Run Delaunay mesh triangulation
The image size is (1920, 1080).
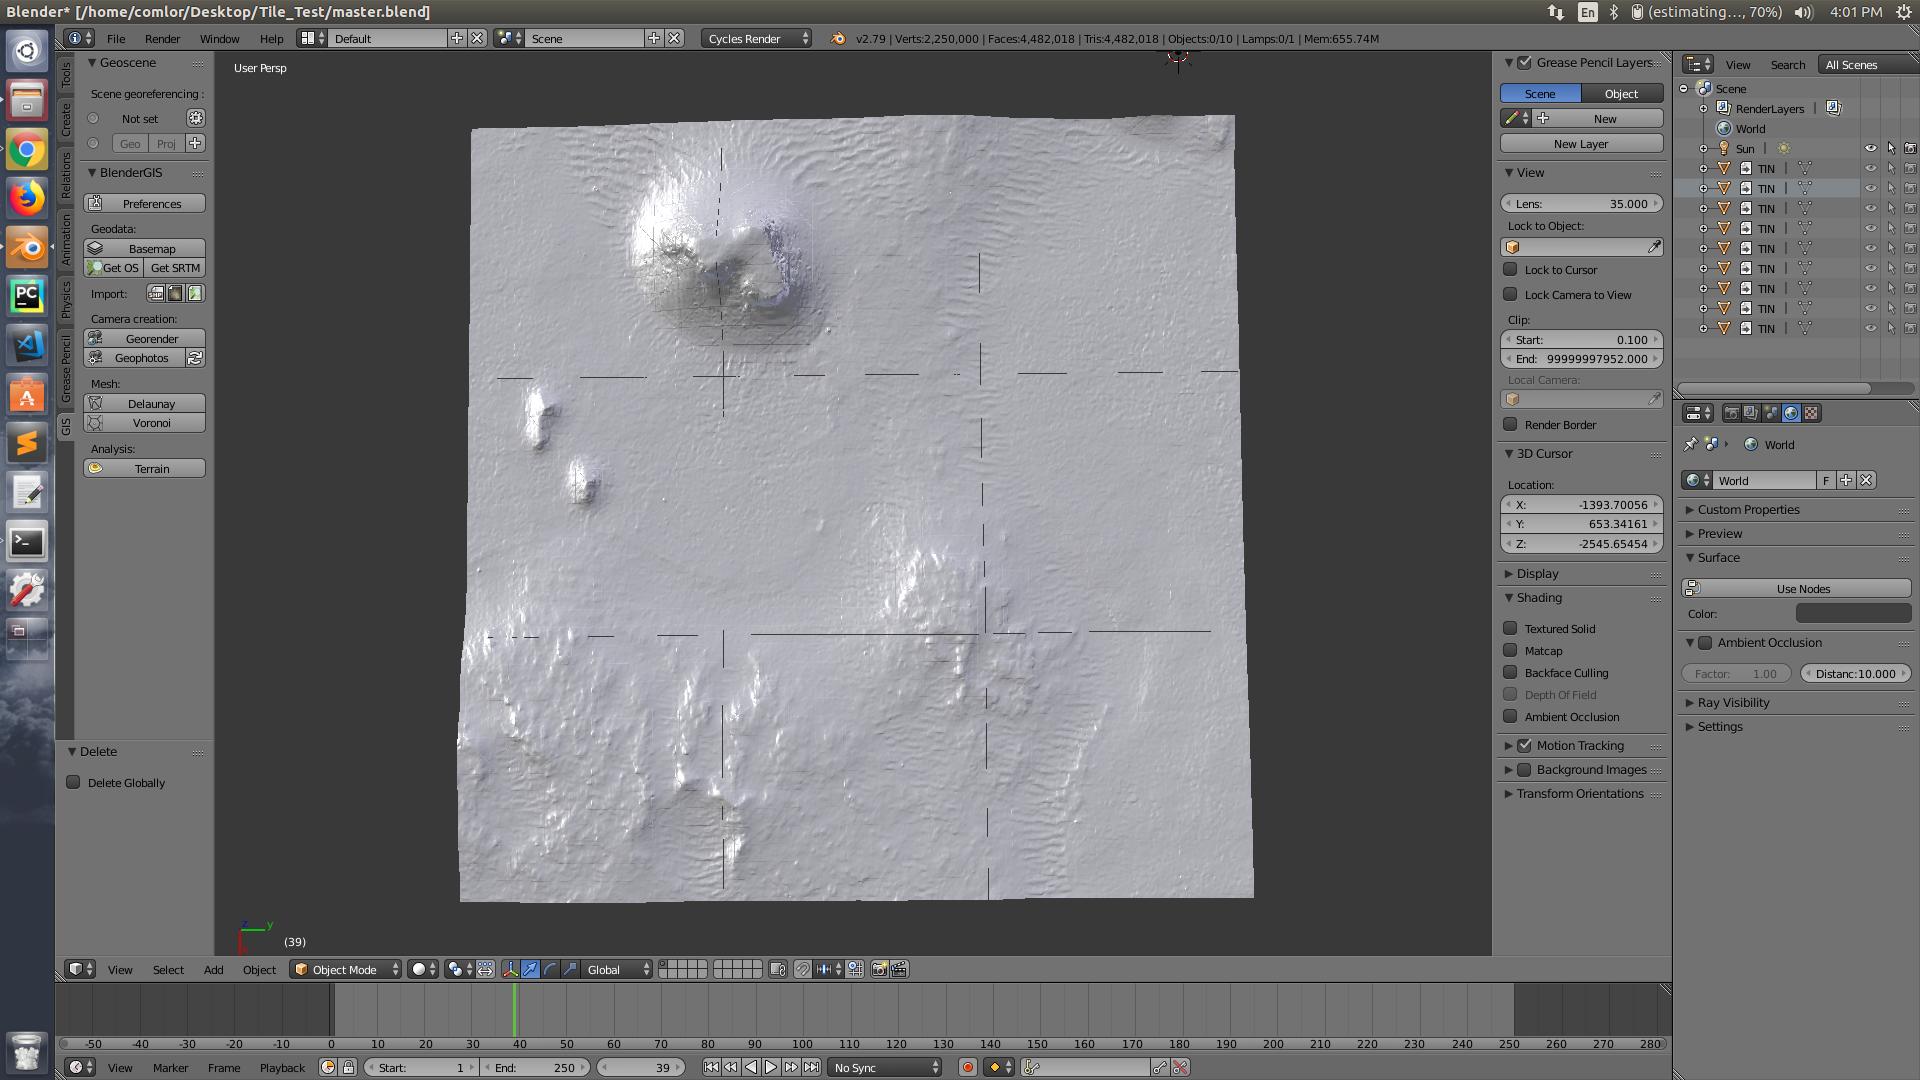coord(144,403)
